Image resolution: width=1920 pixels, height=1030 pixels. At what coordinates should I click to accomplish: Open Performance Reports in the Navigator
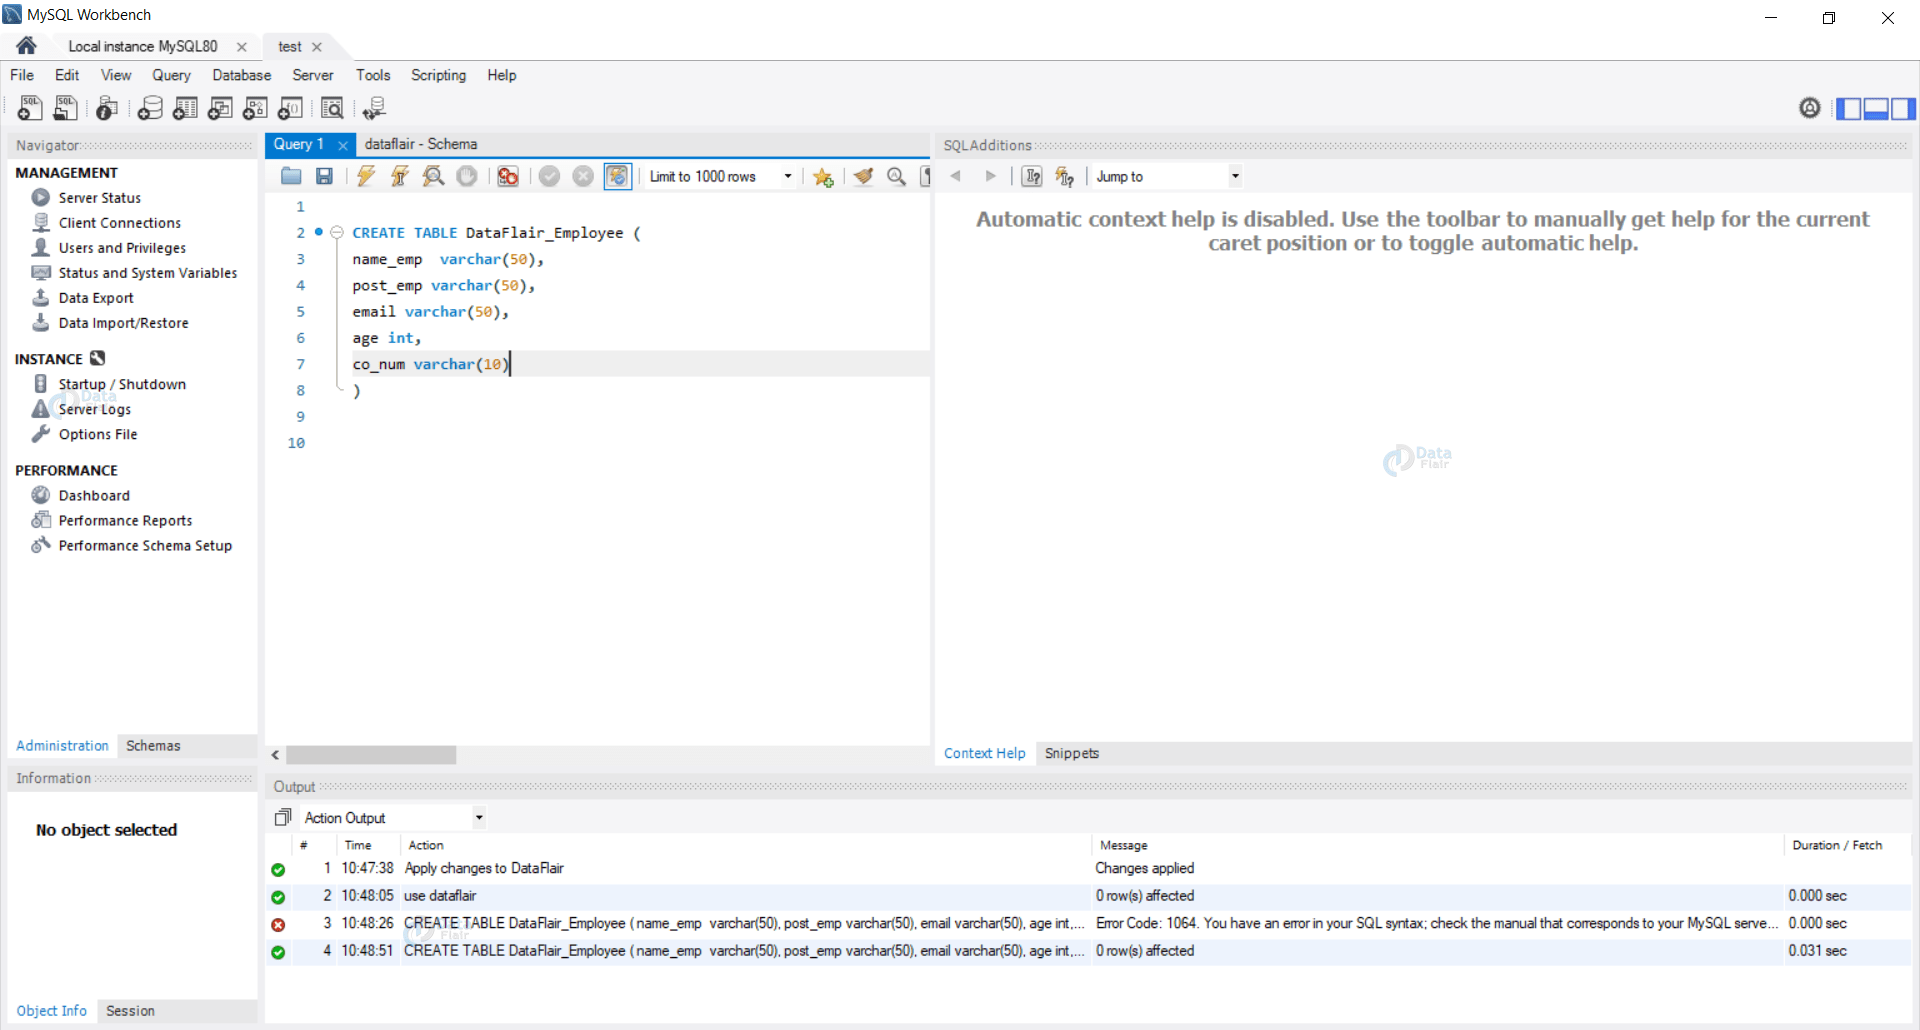tap(124, 520)
